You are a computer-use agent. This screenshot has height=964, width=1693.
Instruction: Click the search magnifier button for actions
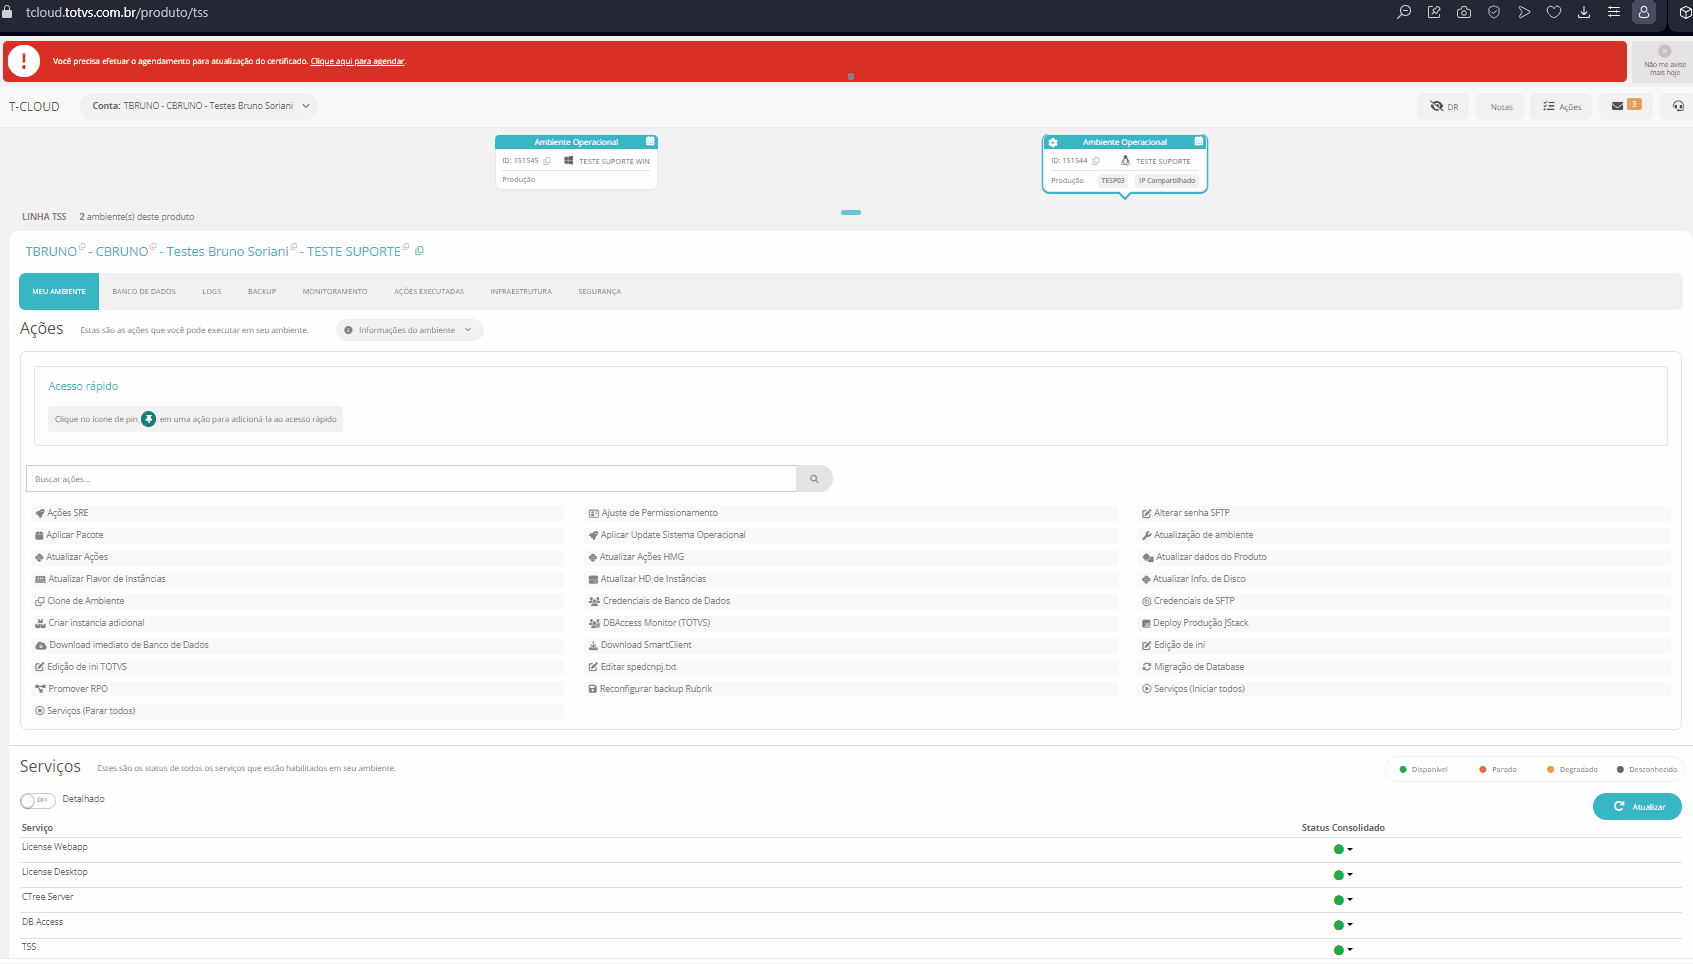(x=814, y=479)
